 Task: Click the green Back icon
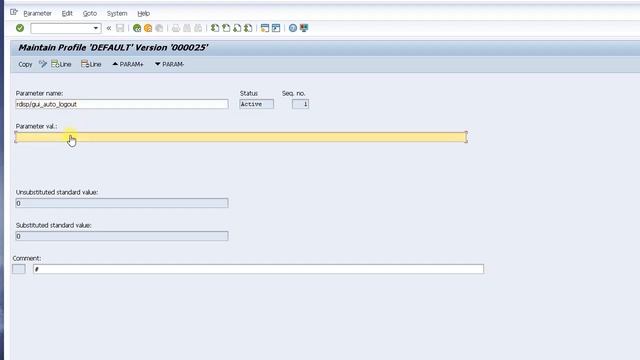pos(137,28)
